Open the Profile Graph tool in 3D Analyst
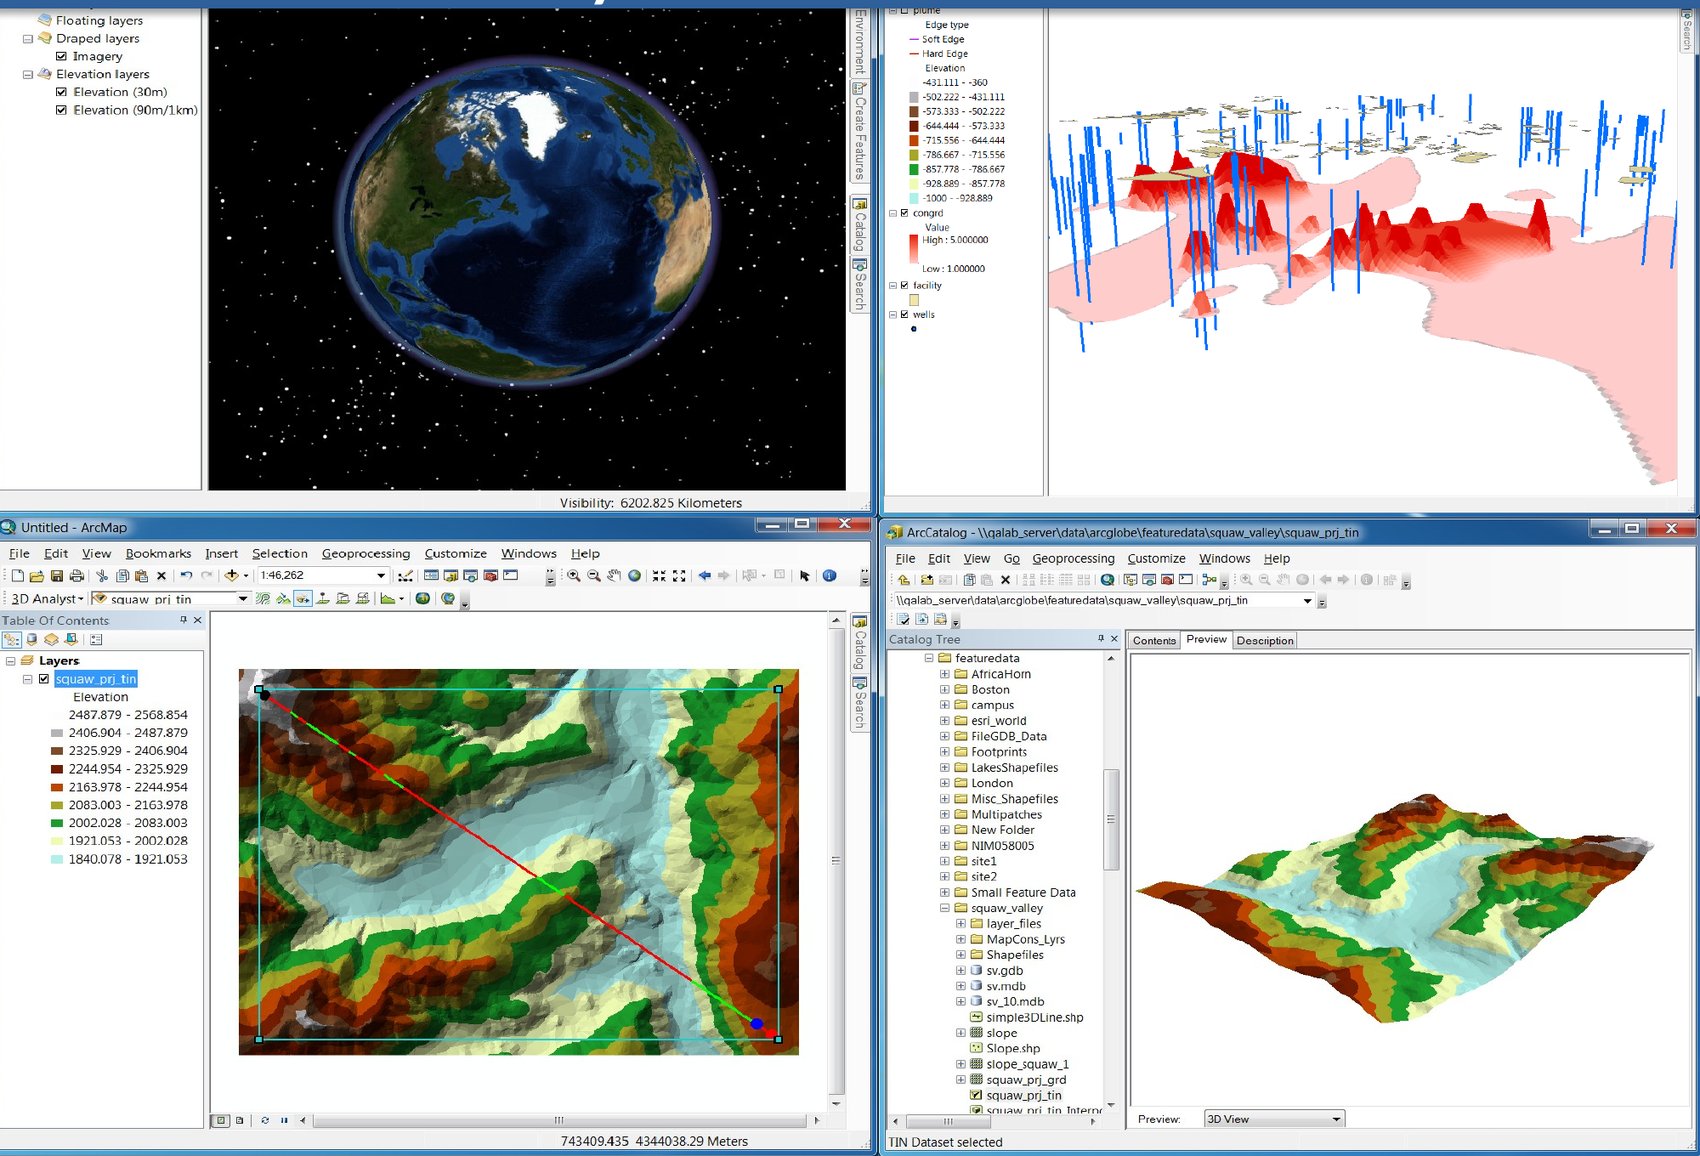 388,599
